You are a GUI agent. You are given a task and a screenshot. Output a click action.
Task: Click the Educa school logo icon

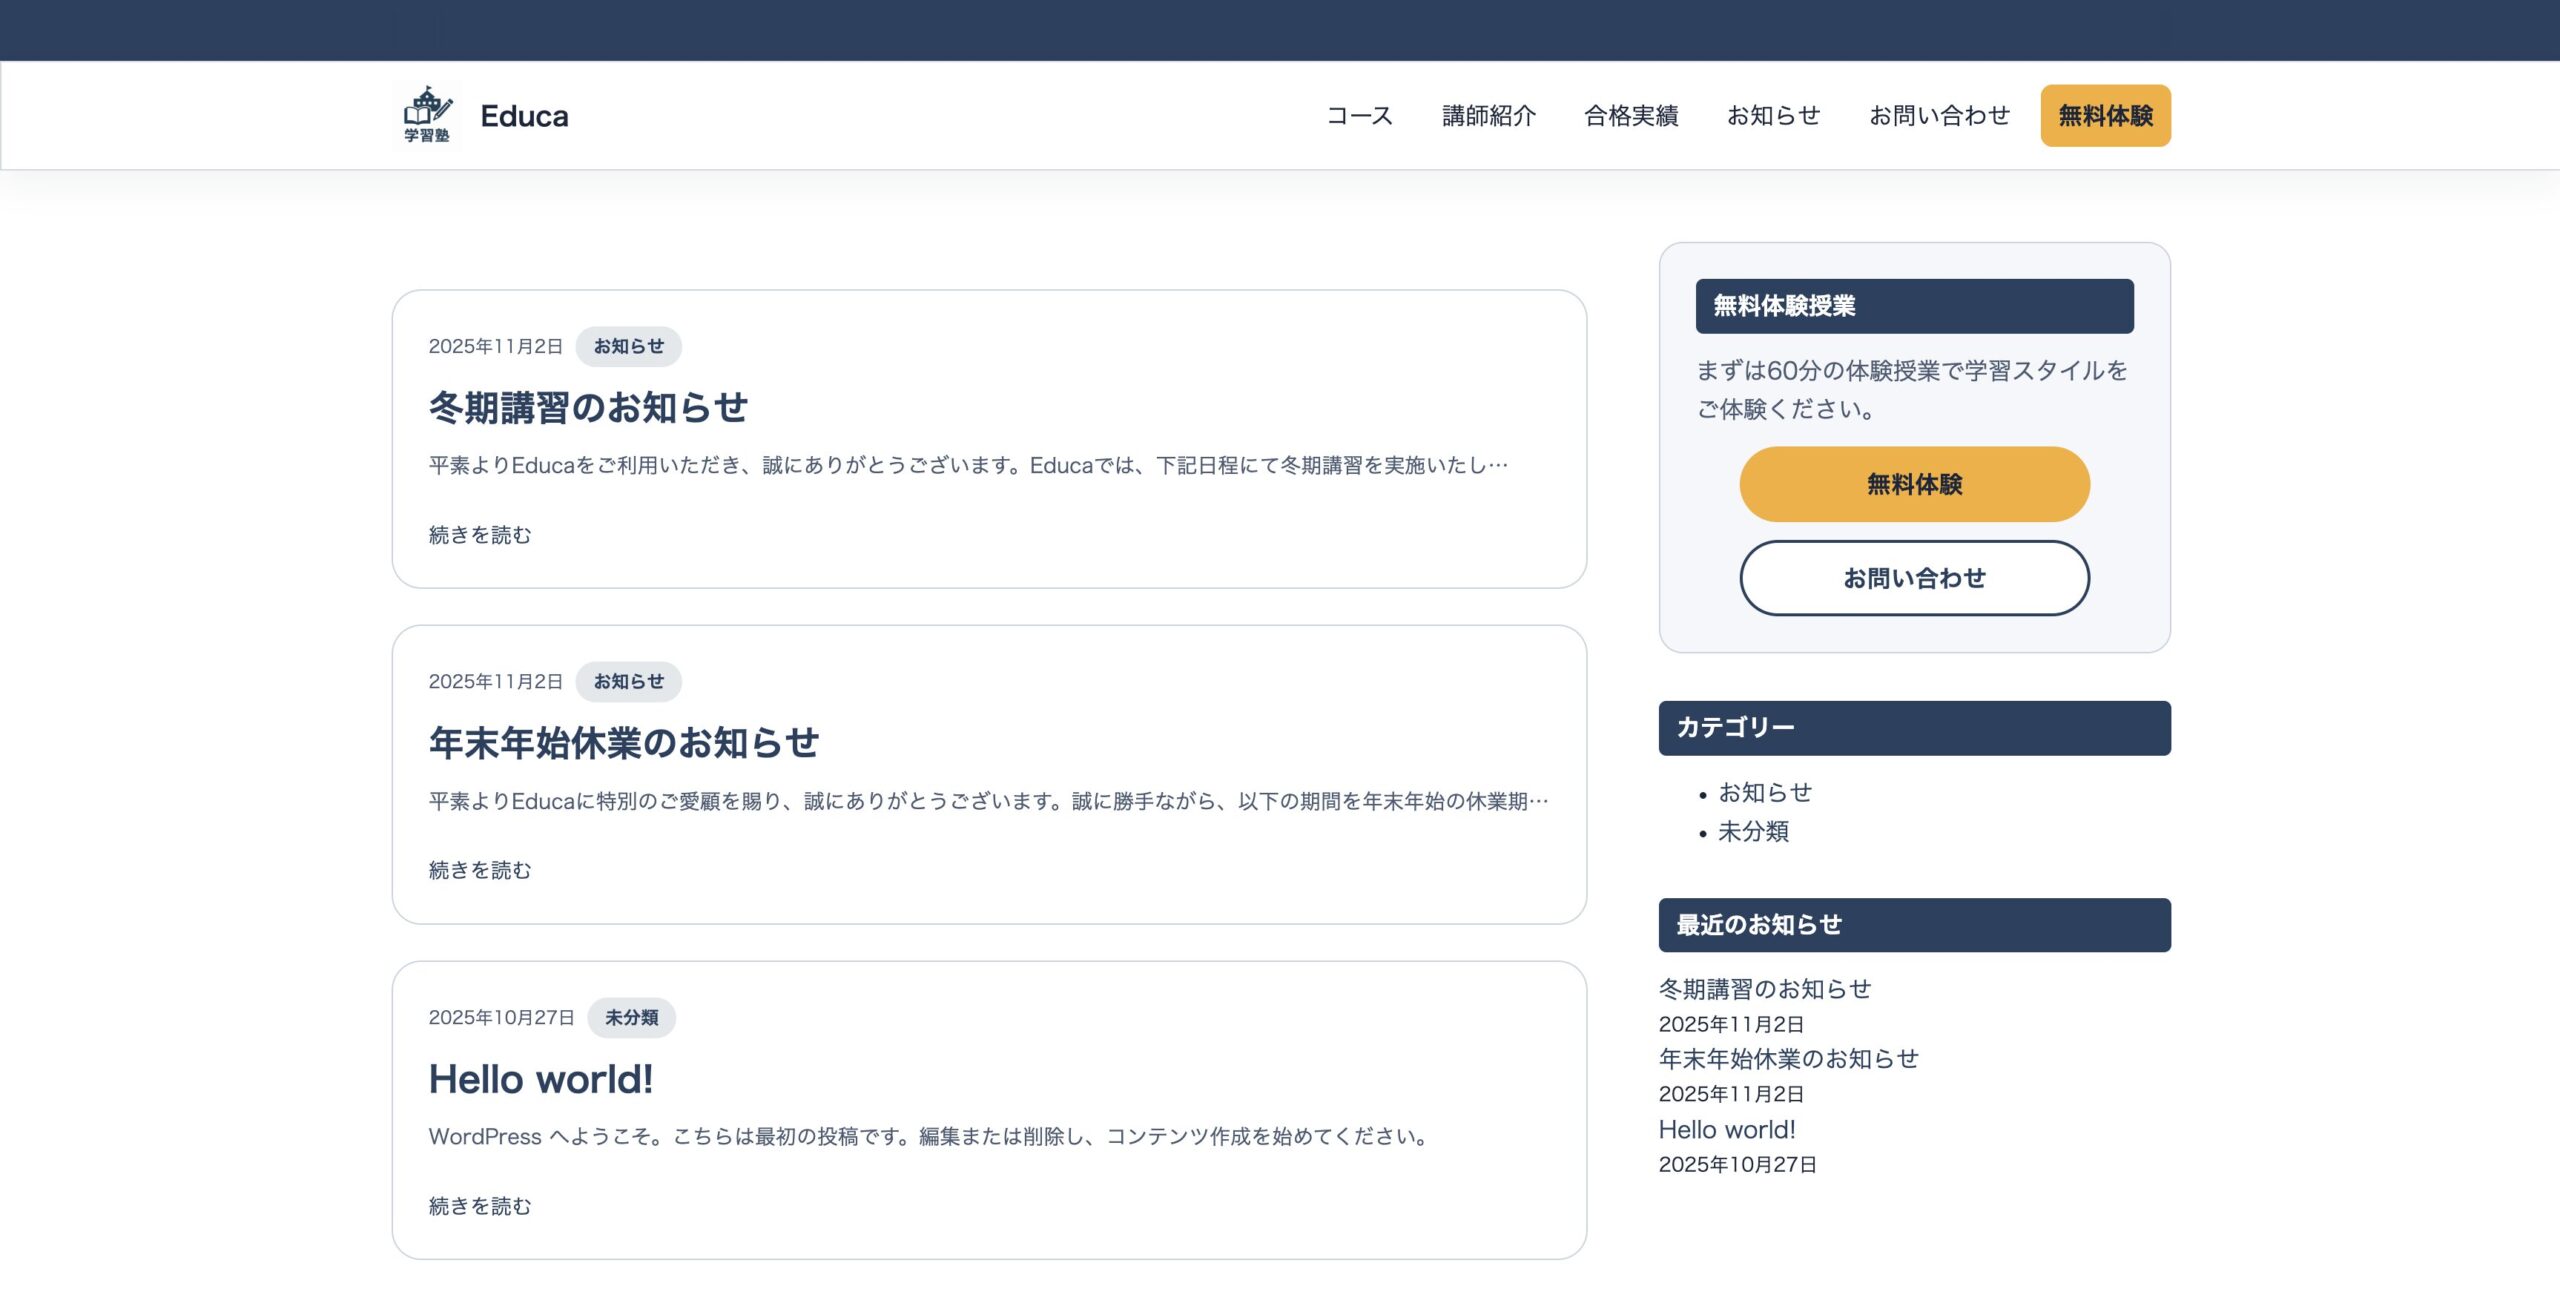[x=427, y=115]
